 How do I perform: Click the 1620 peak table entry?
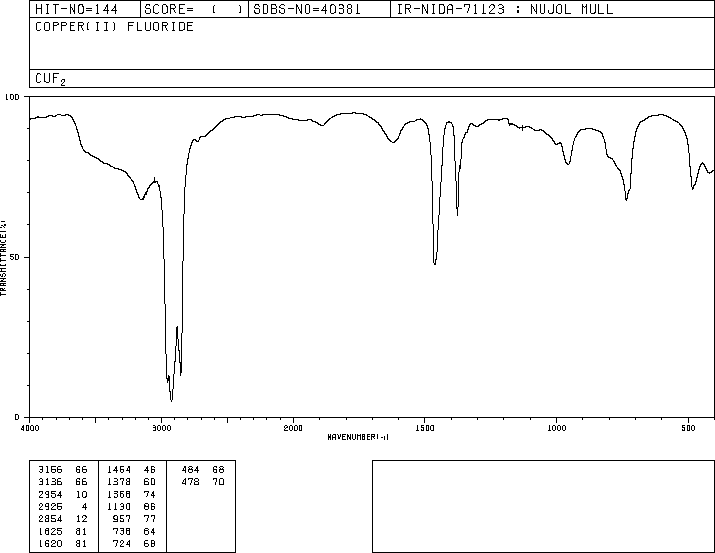pyautogui.click(x=50, y=544)
